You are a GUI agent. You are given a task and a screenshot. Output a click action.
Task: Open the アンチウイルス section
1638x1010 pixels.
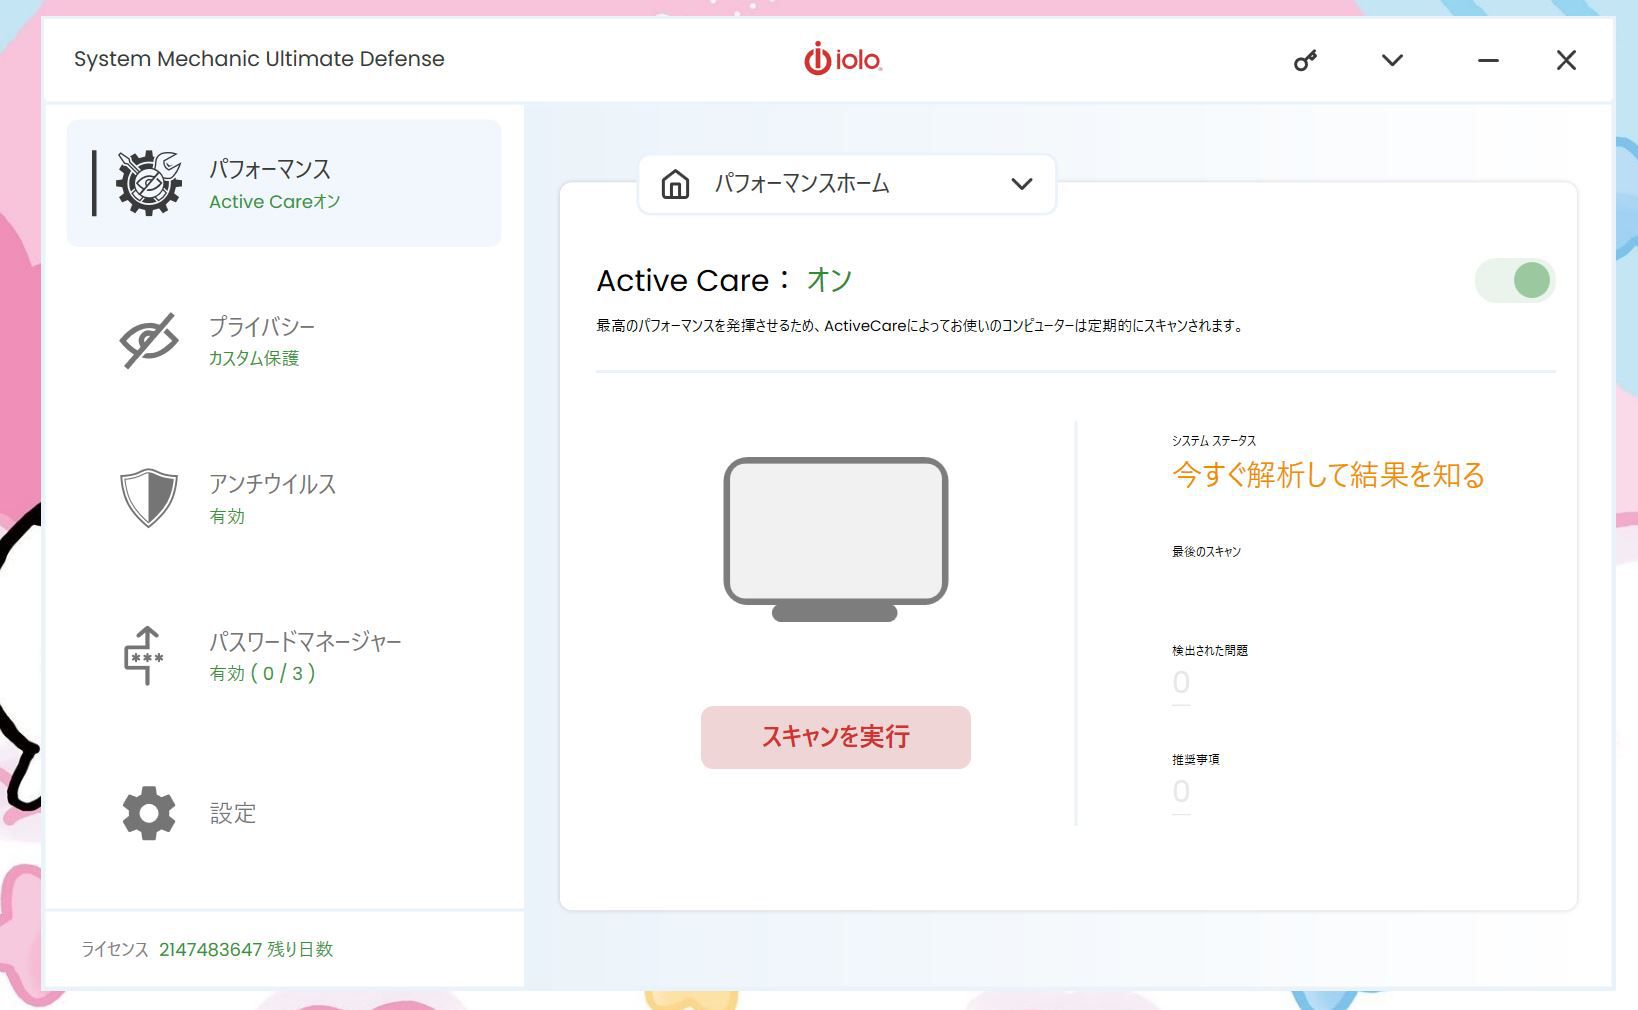point(284,497)
